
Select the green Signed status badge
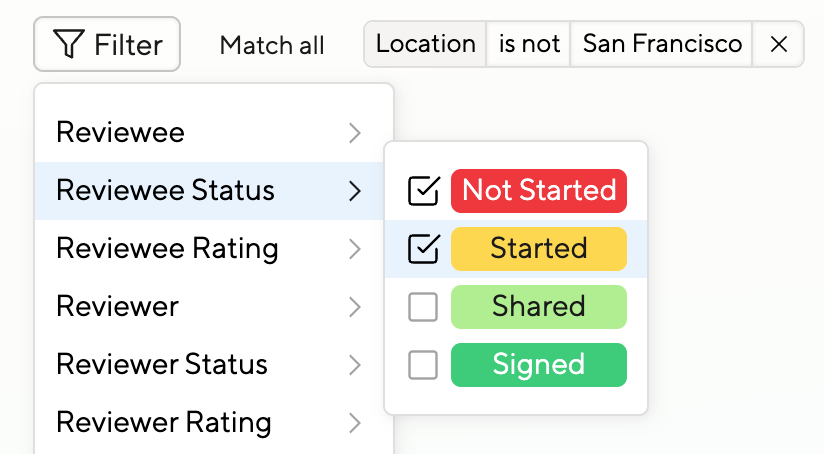pos(539,365)
